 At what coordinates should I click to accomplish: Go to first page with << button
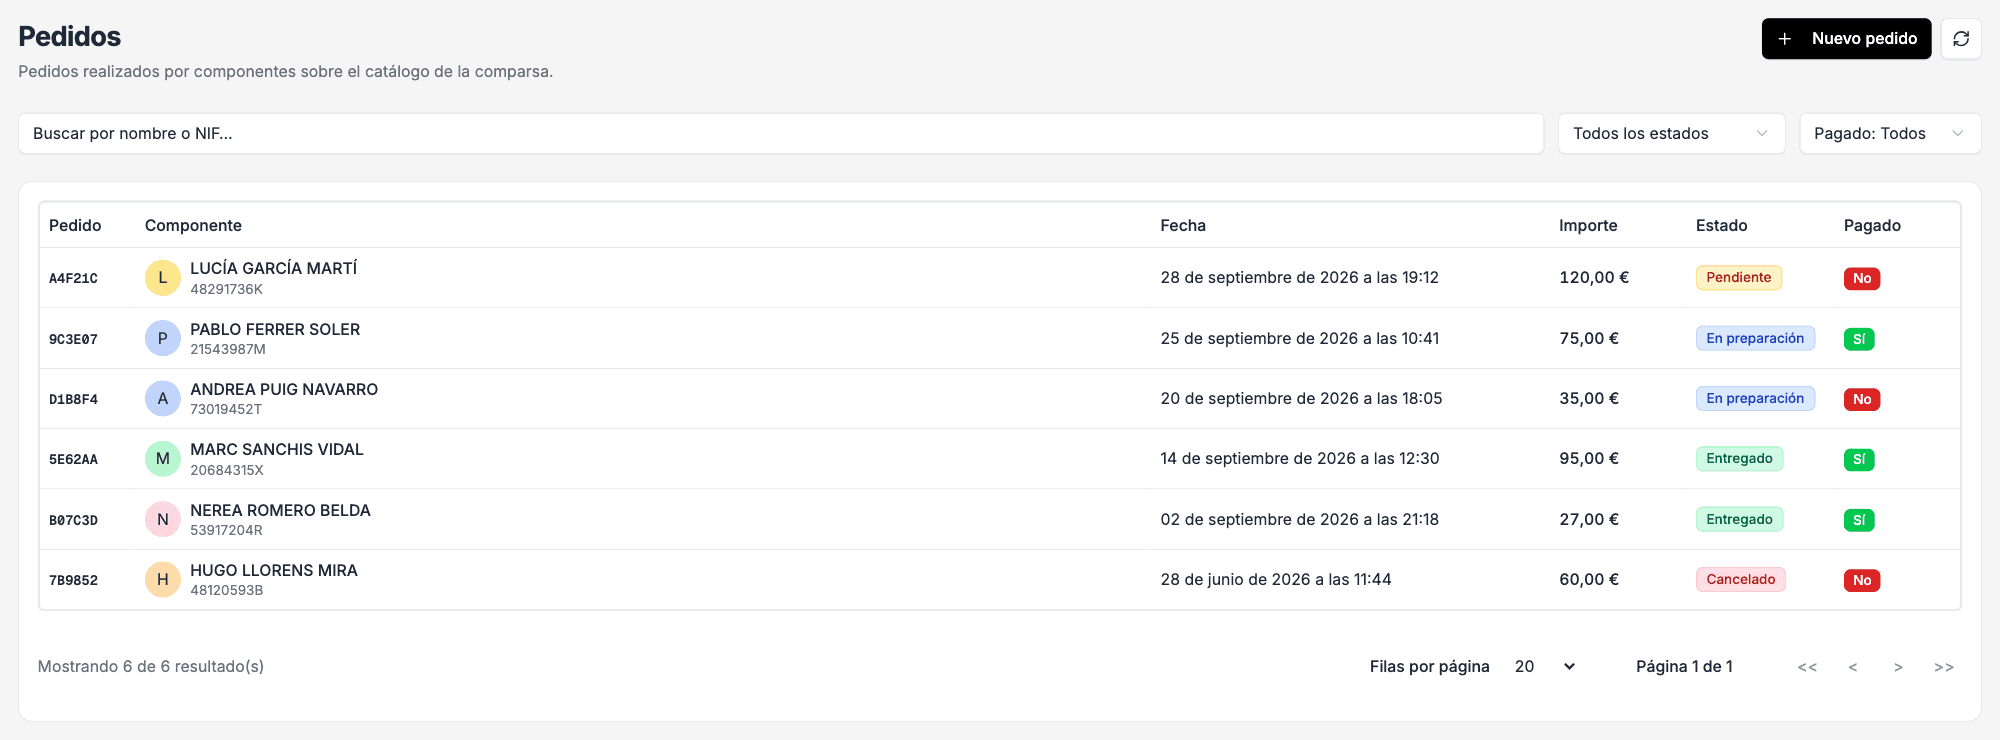click(1807, 667)
